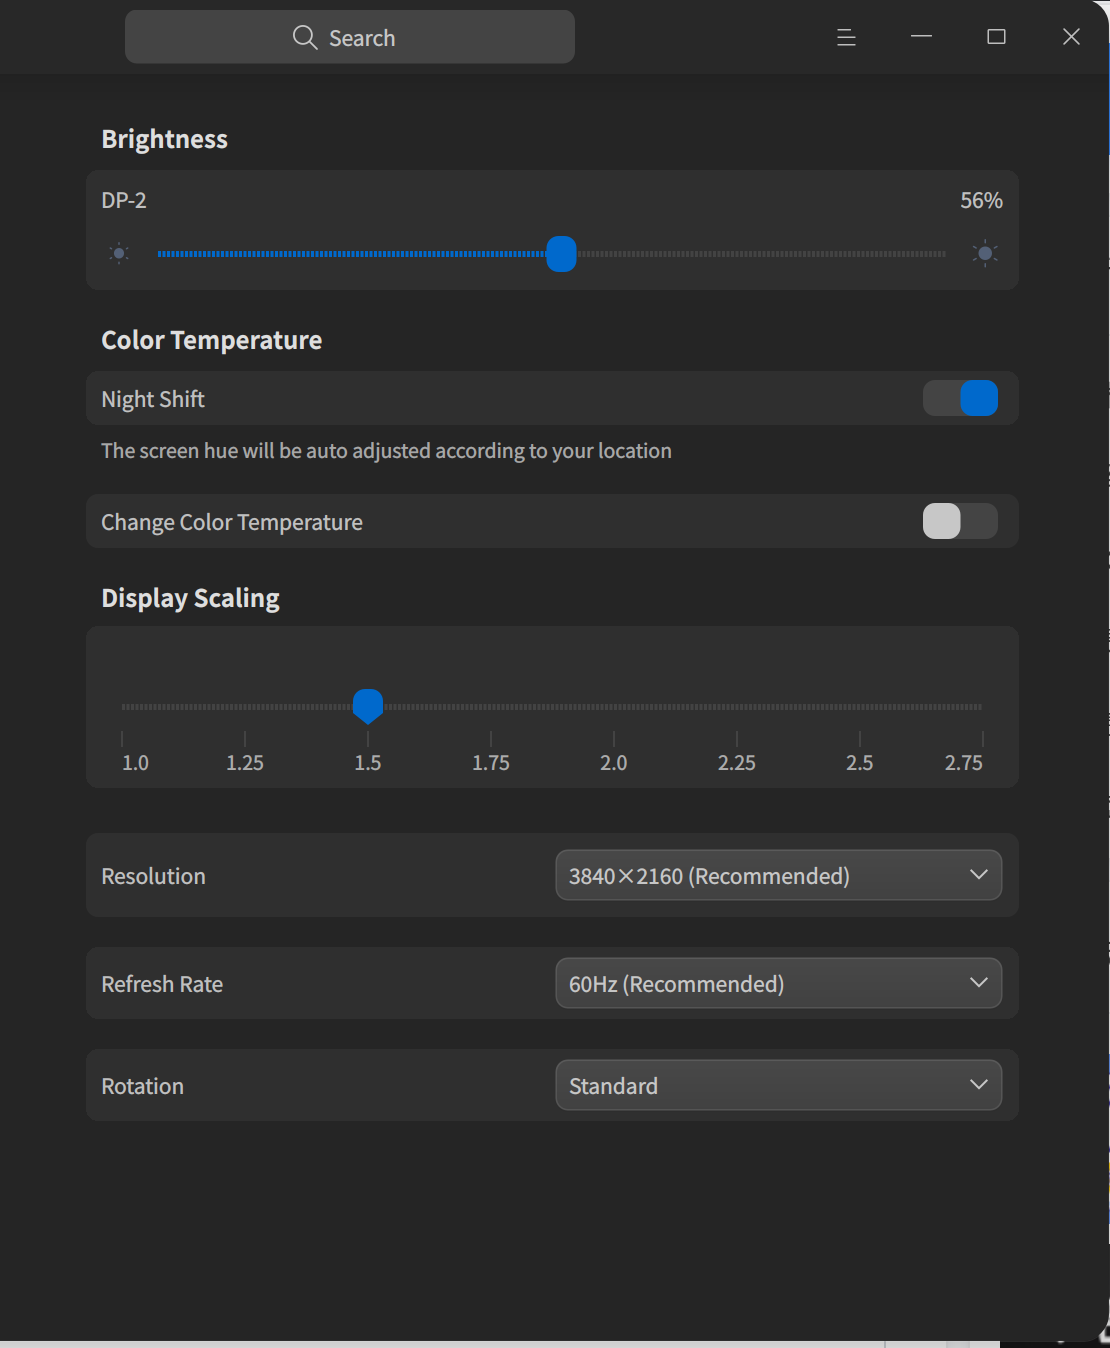Turn off Night Shift toggle
This screenshot has height=1348, width=1110.
point(960,398)
